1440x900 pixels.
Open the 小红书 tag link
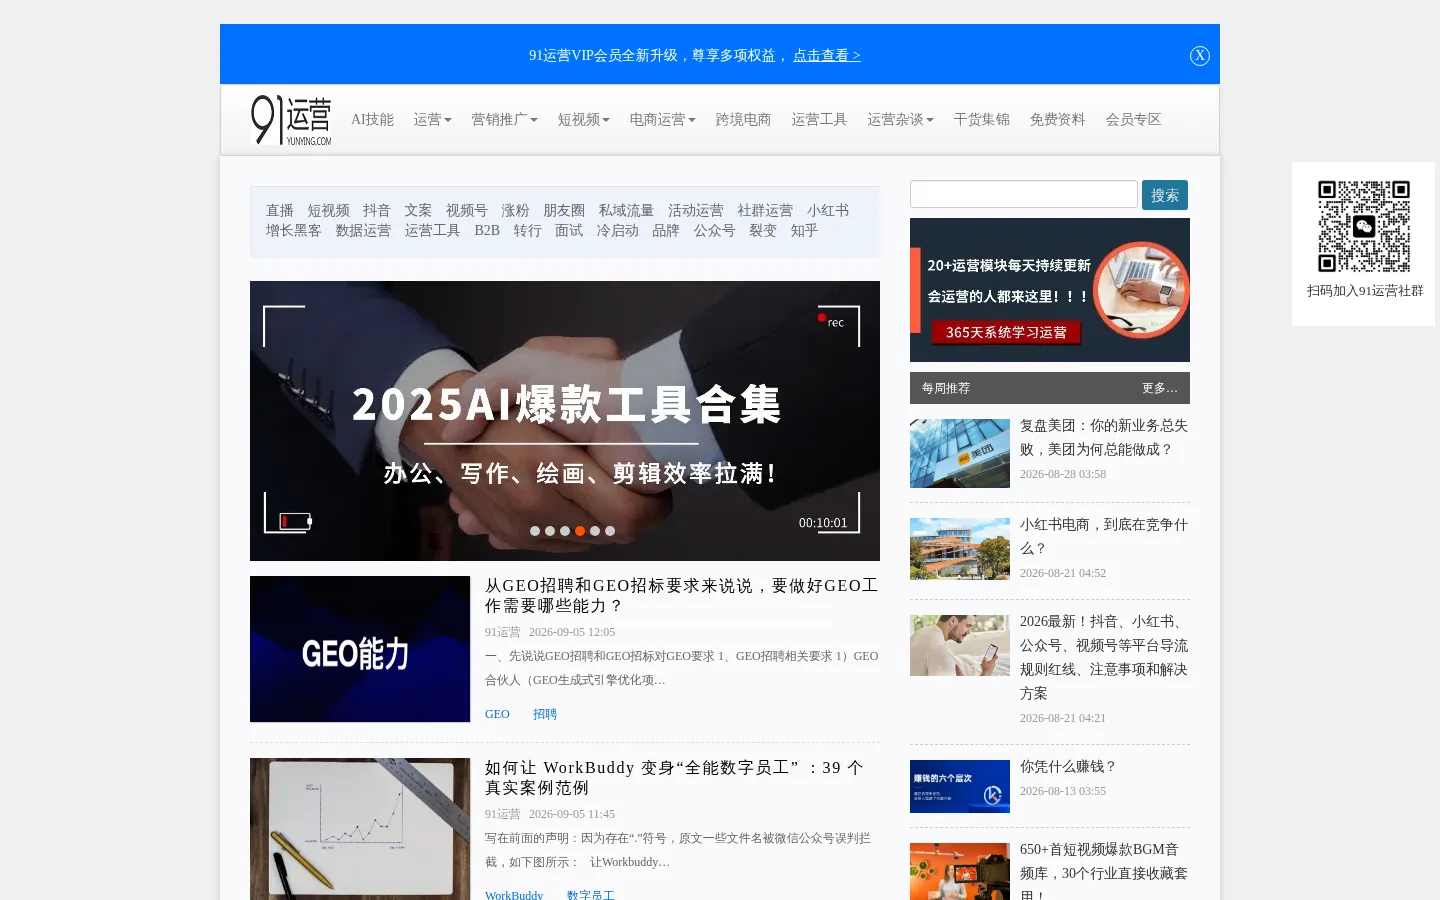[828, 211]
